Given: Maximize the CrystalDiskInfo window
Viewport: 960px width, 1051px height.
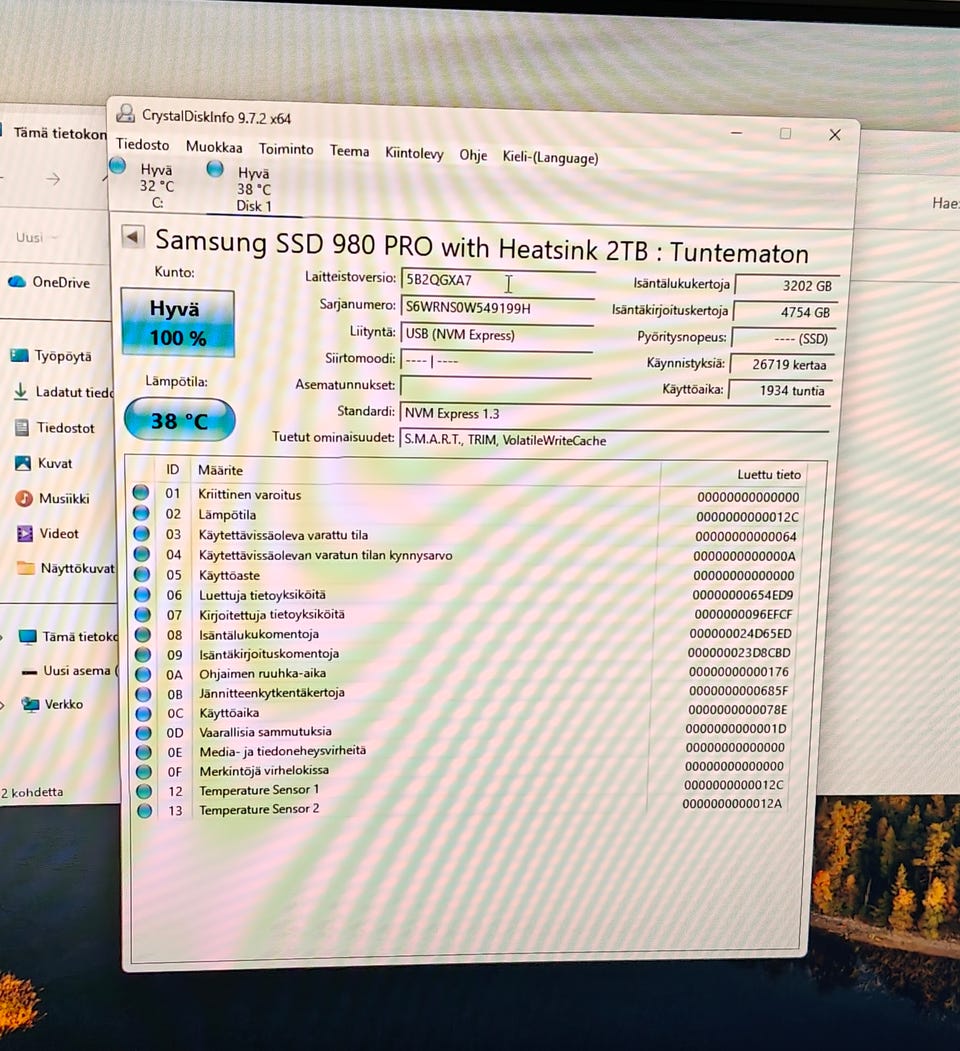Looking at the screenshot, I should click(785, 133).
